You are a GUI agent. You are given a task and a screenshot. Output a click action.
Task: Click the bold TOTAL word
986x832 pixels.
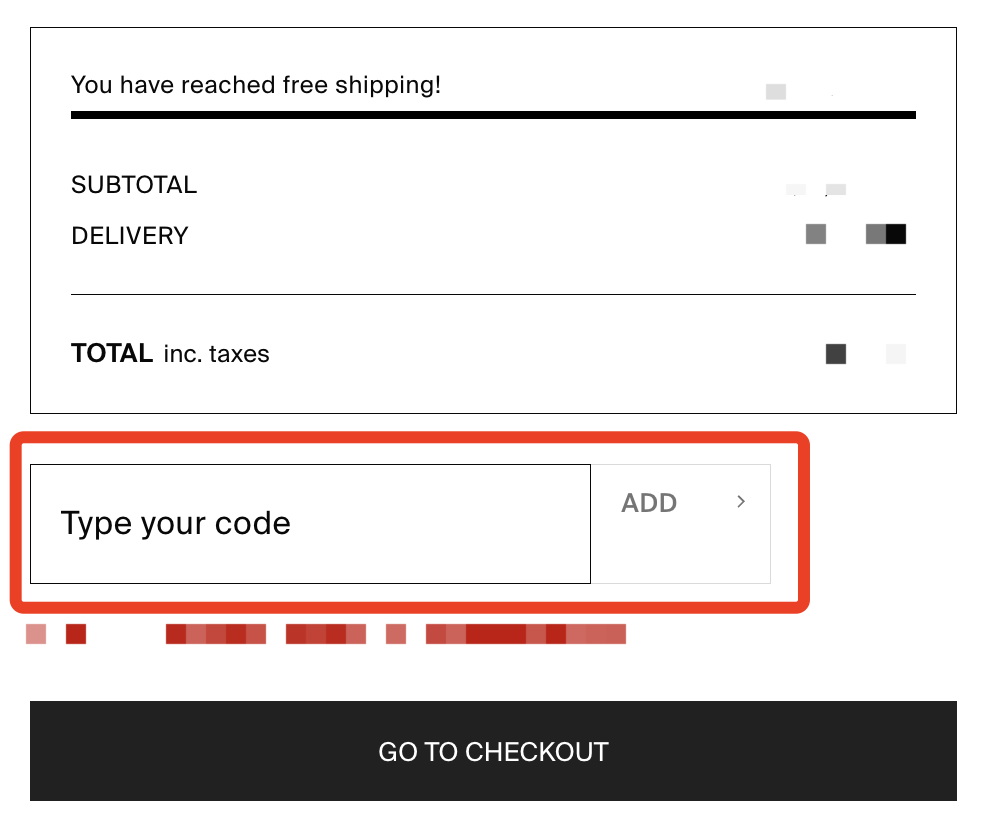click(112, 353)
